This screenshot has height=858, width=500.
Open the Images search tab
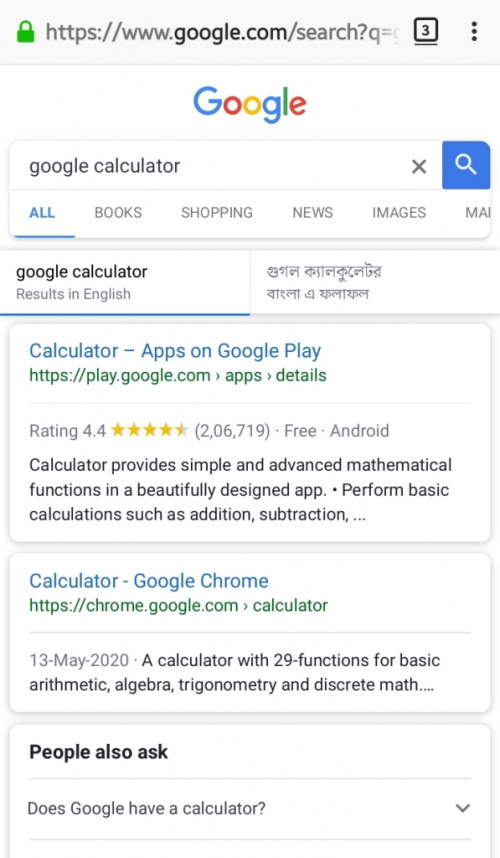click(399, 212)
